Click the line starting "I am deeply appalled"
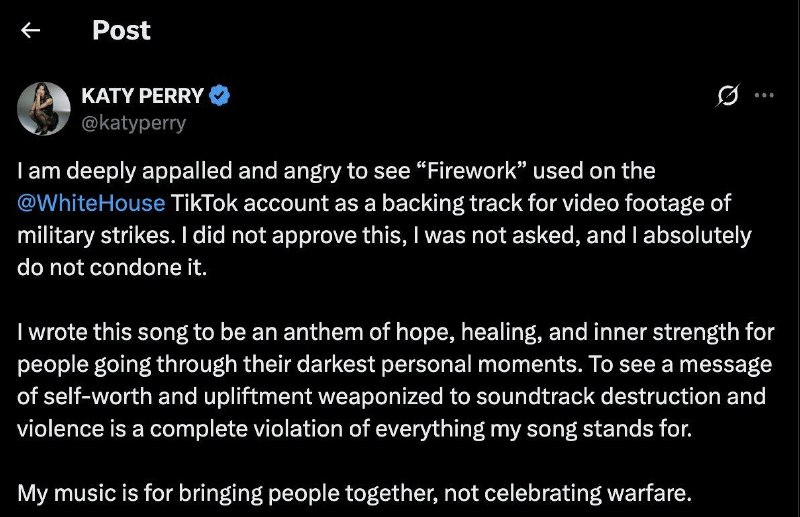 click(x=336, y=171)
